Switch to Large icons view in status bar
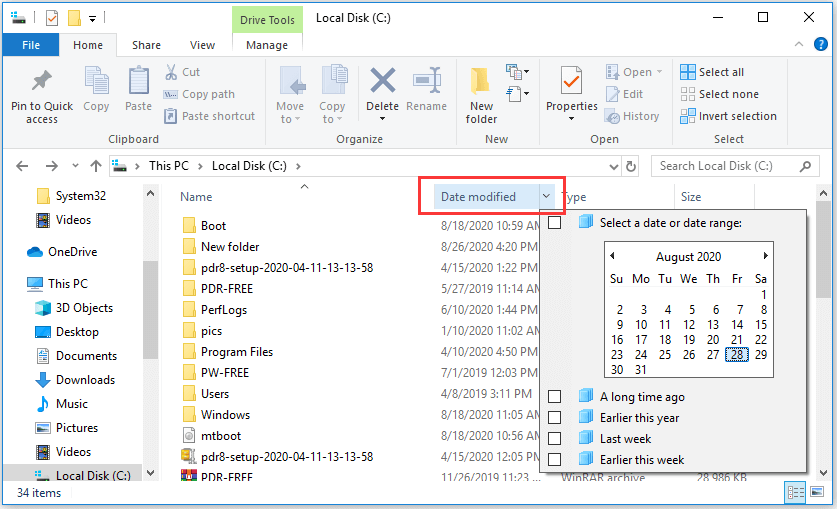This screenshot has height=509, width=837. [x=817, y=492]
